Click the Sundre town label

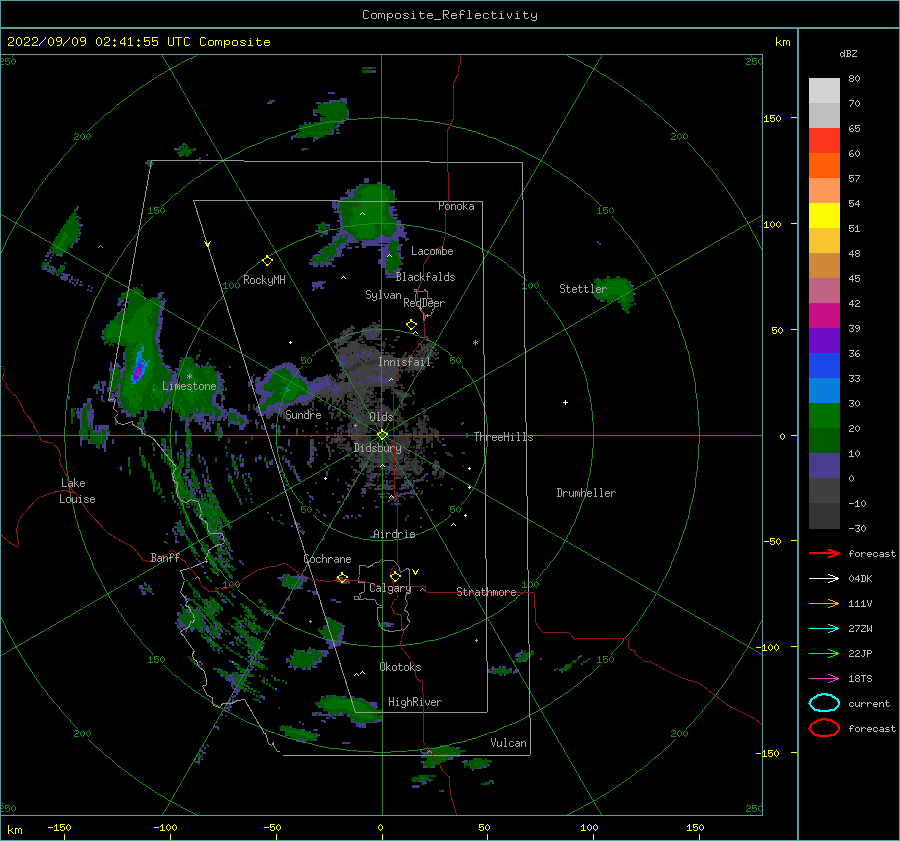303,415
